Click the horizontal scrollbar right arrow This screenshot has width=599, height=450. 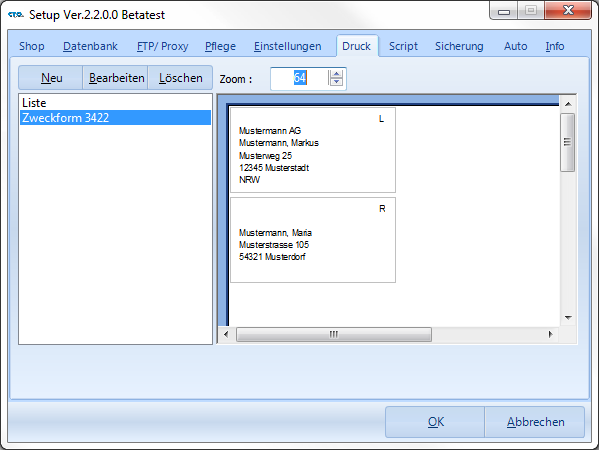tap(550, 334)
